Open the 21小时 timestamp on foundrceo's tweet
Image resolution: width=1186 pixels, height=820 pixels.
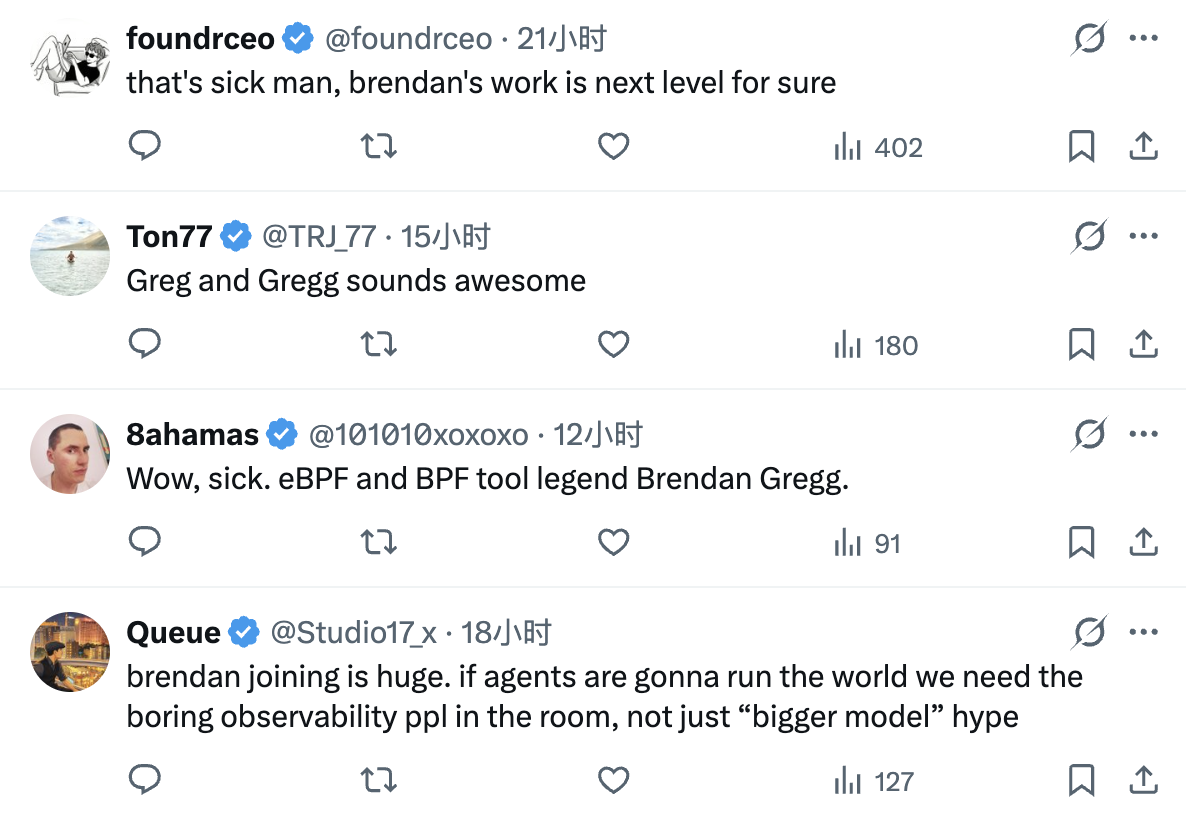coord(562,39)
